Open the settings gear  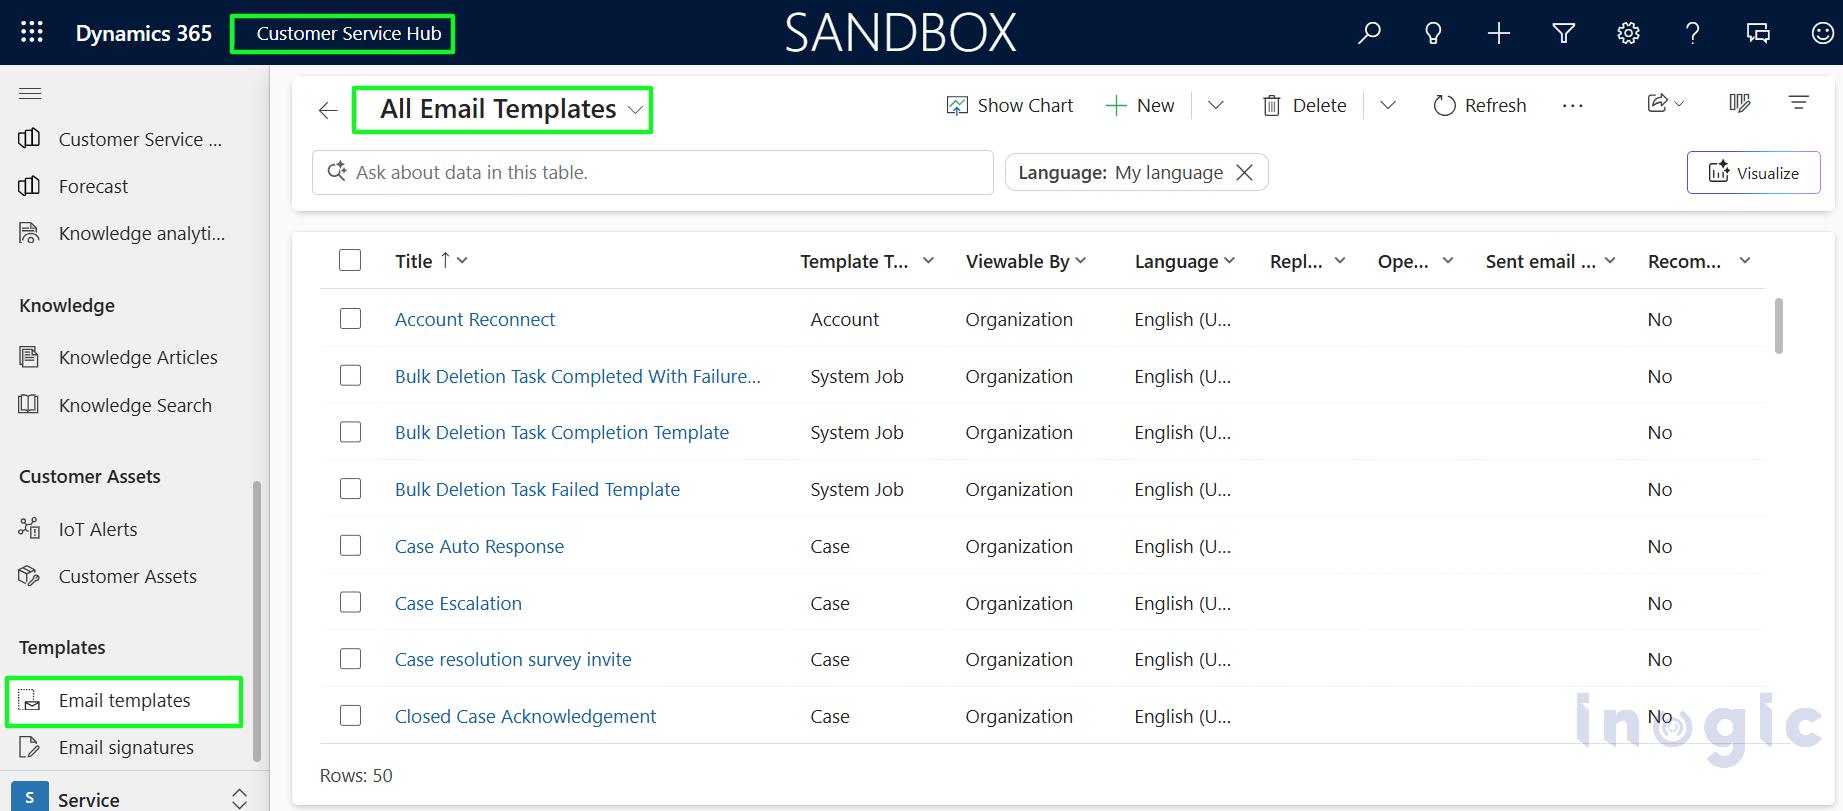coord(1628,33)
